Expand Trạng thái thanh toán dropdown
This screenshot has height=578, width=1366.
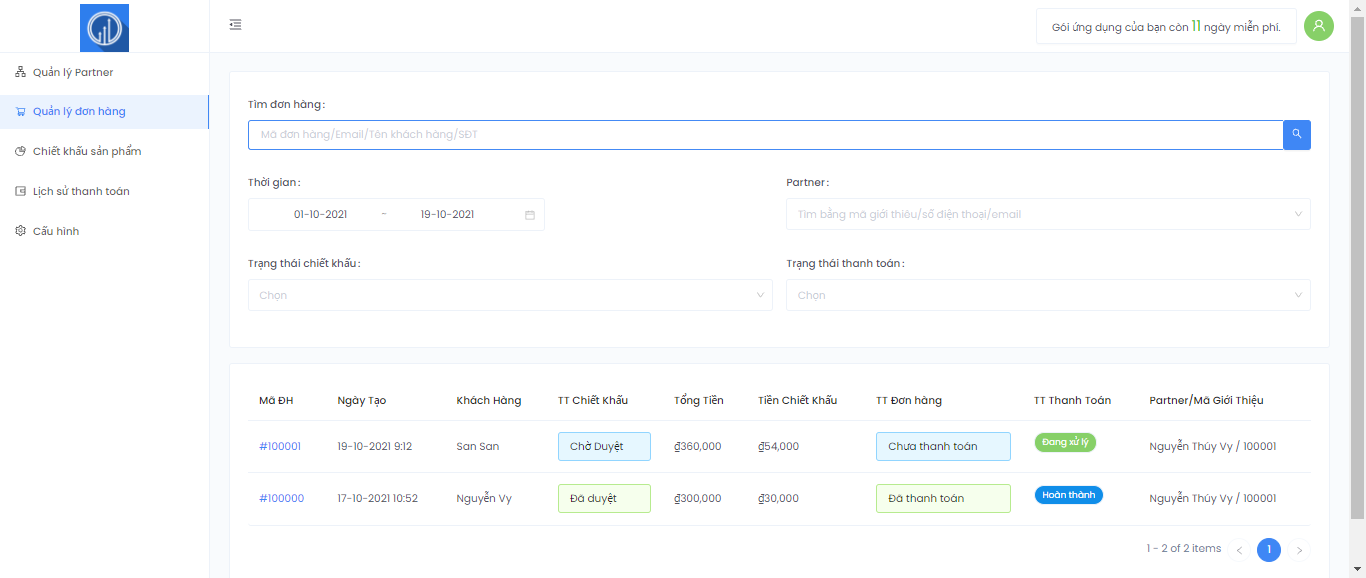click(x=1047, y=295)
